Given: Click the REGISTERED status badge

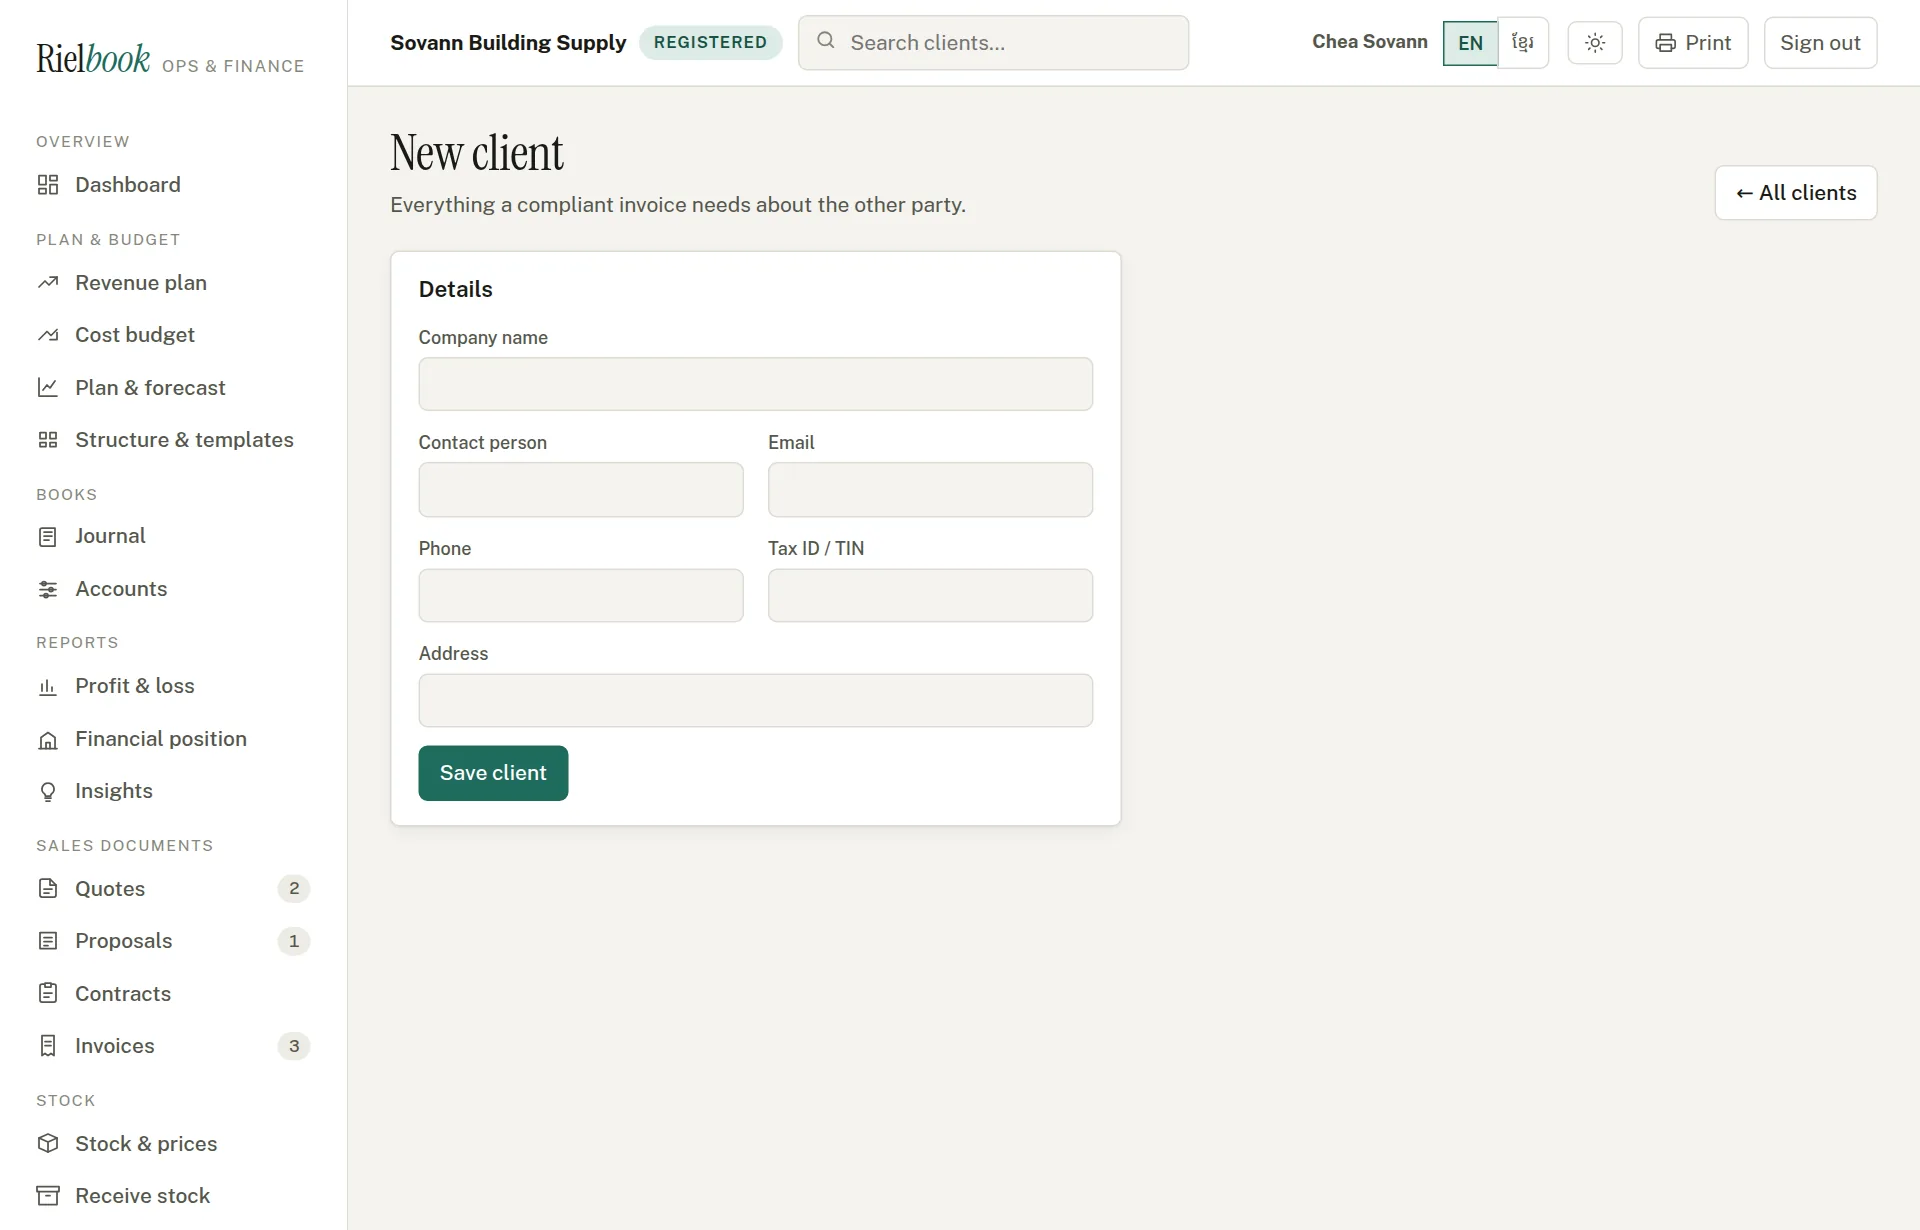Looking at the screenshot, I should 710,42.
